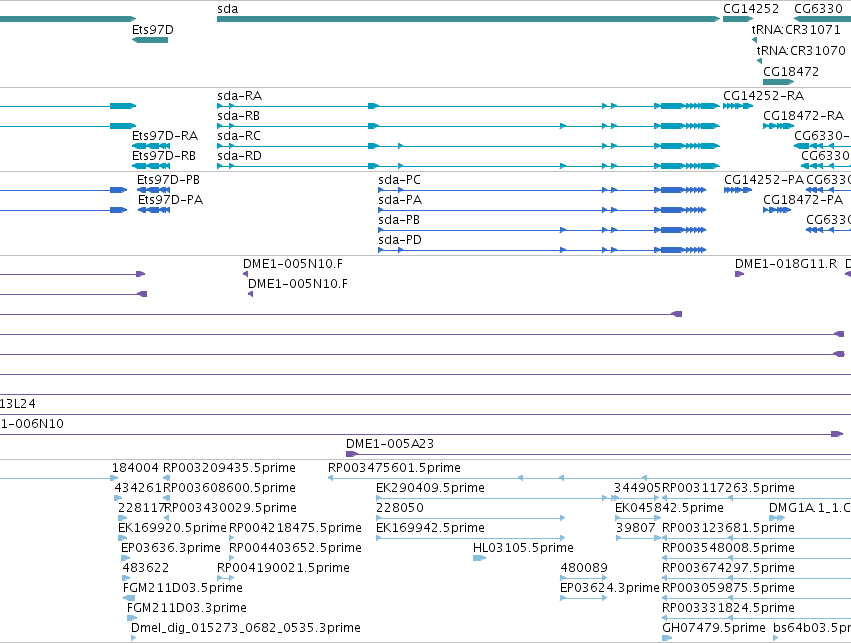Image resolution: width=851 pixels, height=643 pixels.
Task: Select the tRNA:CR31070 label
Action: point(801,50)
